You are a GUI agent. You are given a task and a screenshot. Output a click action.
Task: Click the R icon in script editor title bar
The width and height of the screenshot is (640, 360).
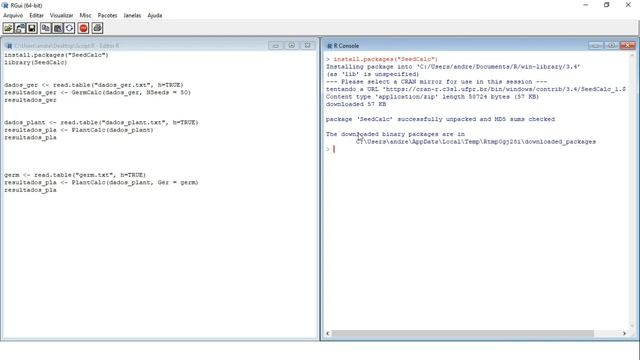pyautogui.click(x=9, y=46)
